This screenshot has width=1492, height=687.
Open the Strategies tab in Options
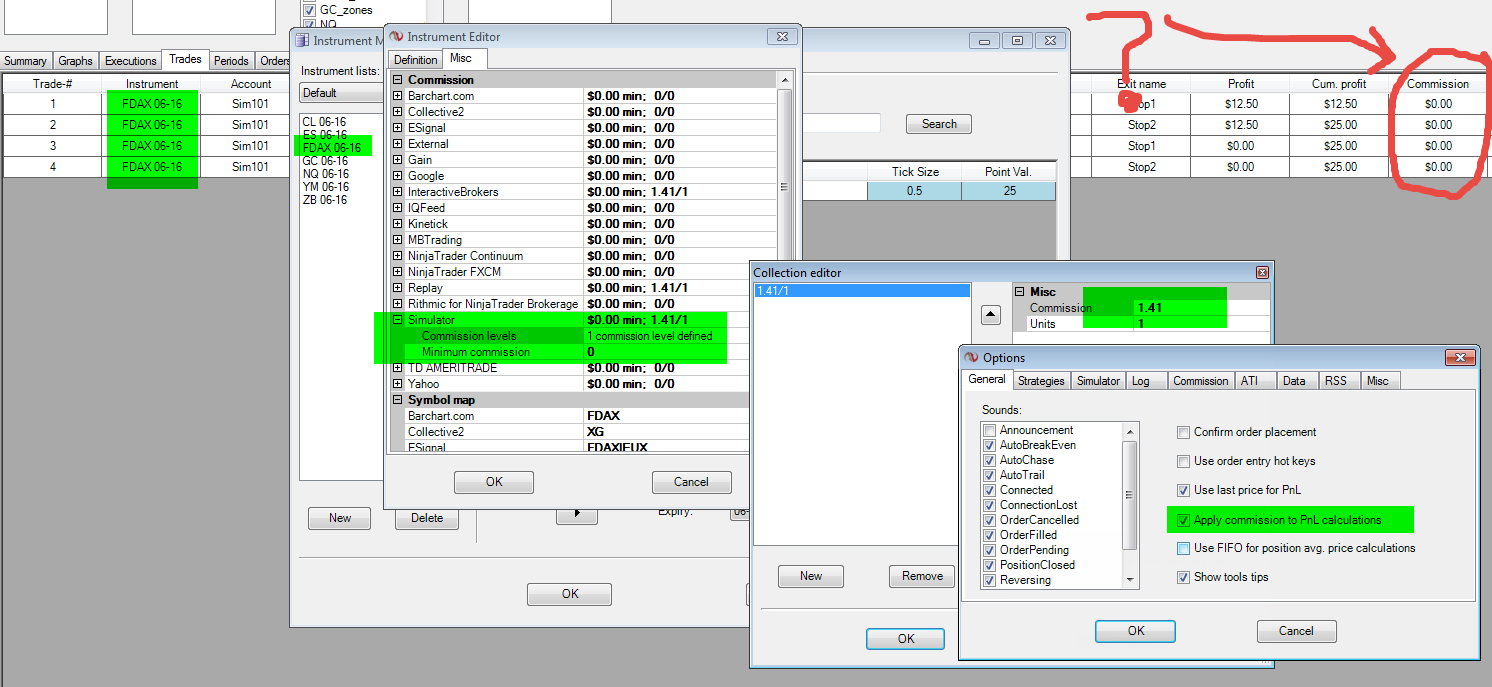pos(1041,381)
